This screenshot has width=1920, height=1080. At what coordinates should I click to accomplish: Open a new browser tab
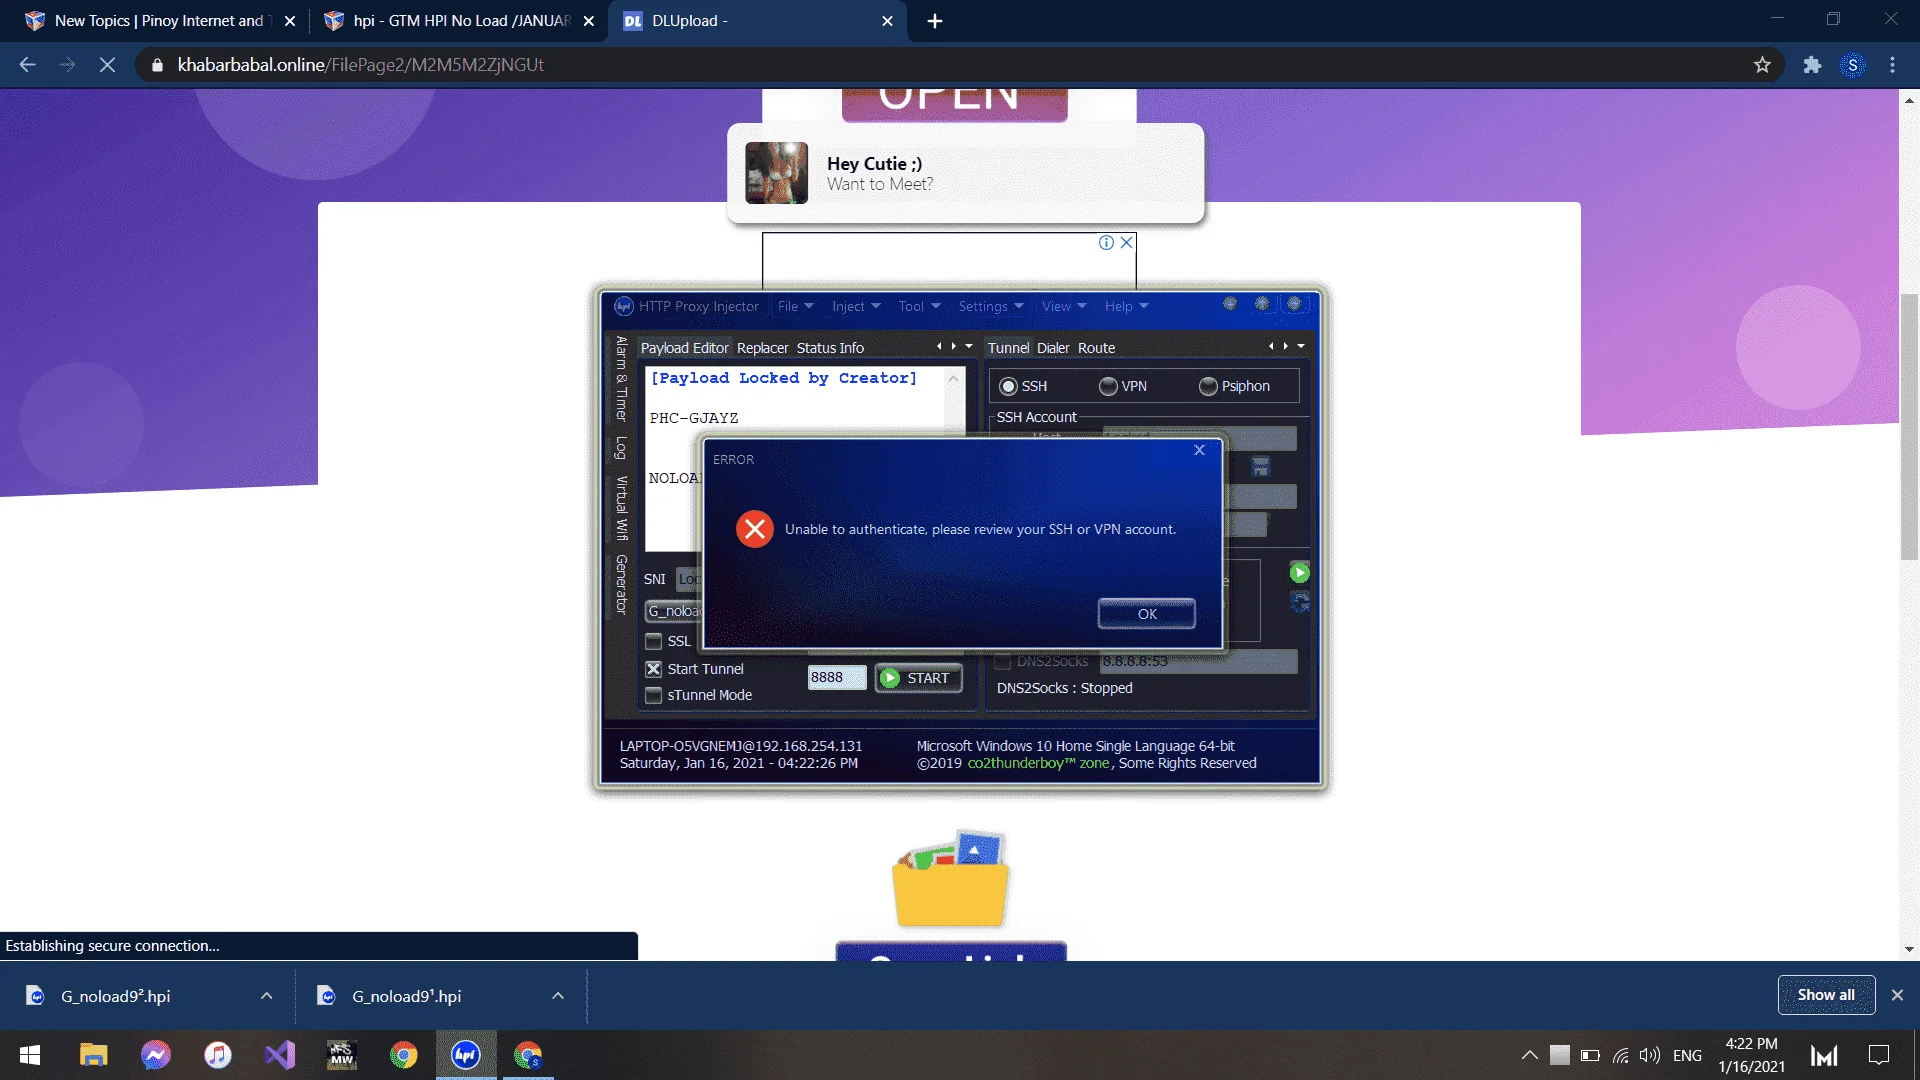[x=935, y=21]
